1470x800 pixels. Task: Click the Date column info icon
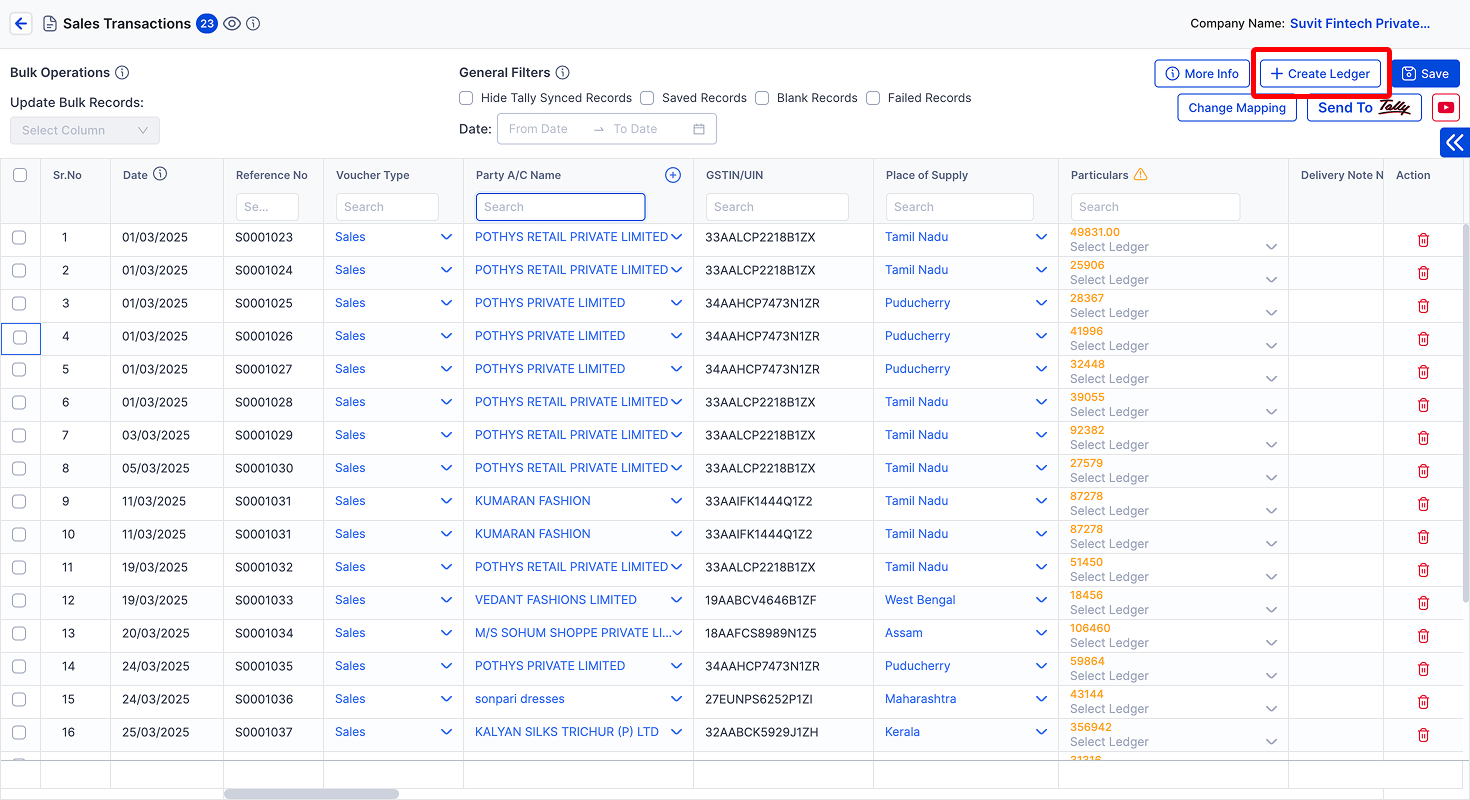point(160,174)
